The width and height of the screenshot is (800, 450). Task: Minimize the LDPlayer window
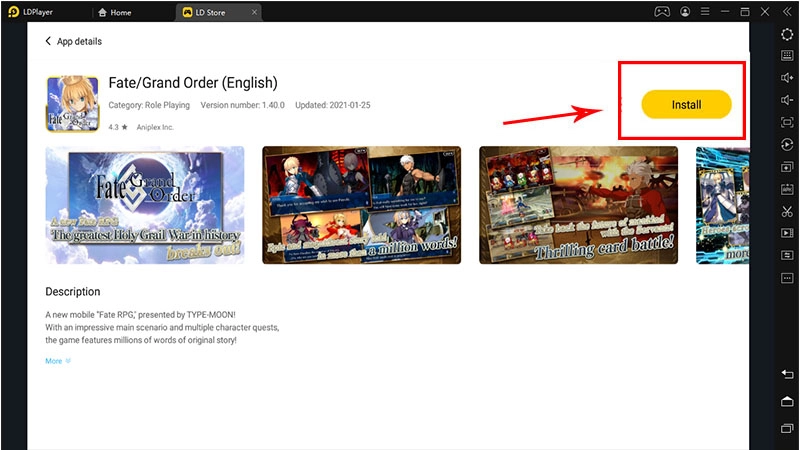pos(725,11)
